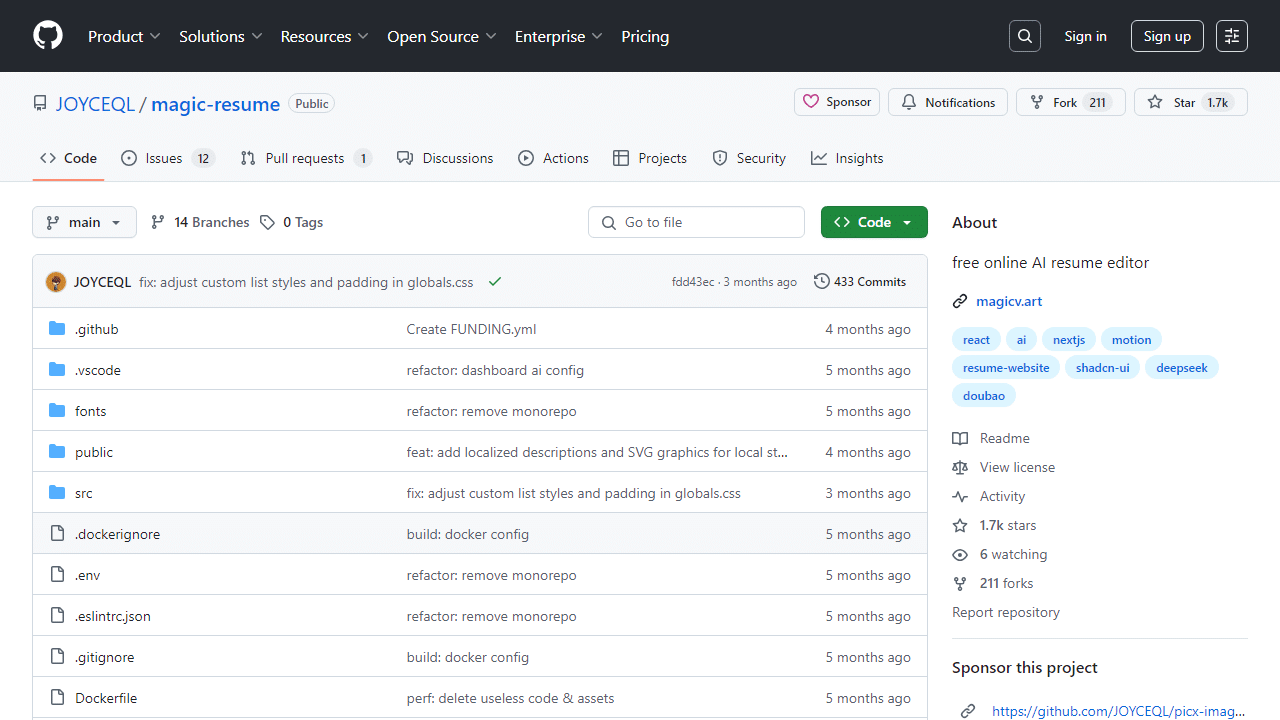Click the fork icon beside 211 forks
This screenshot has width=1280, height=720.
coord(960,583)
